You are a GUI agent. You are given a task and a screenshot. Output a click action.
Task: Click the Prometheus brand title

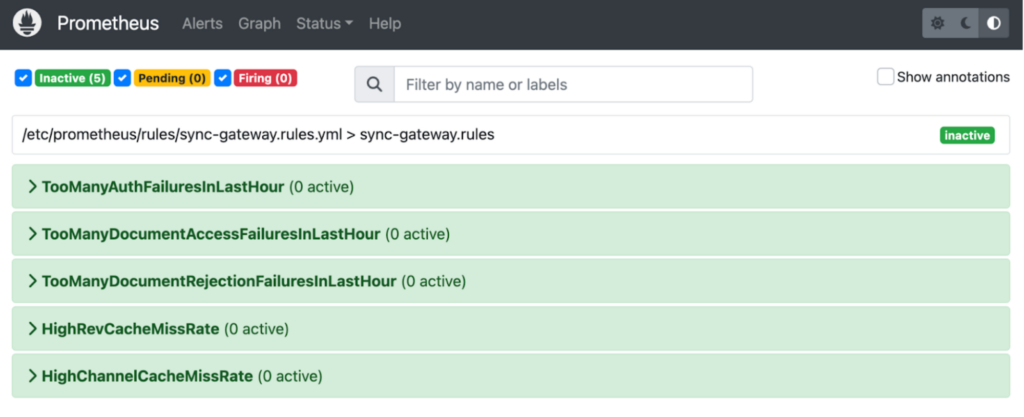[108, 23]
